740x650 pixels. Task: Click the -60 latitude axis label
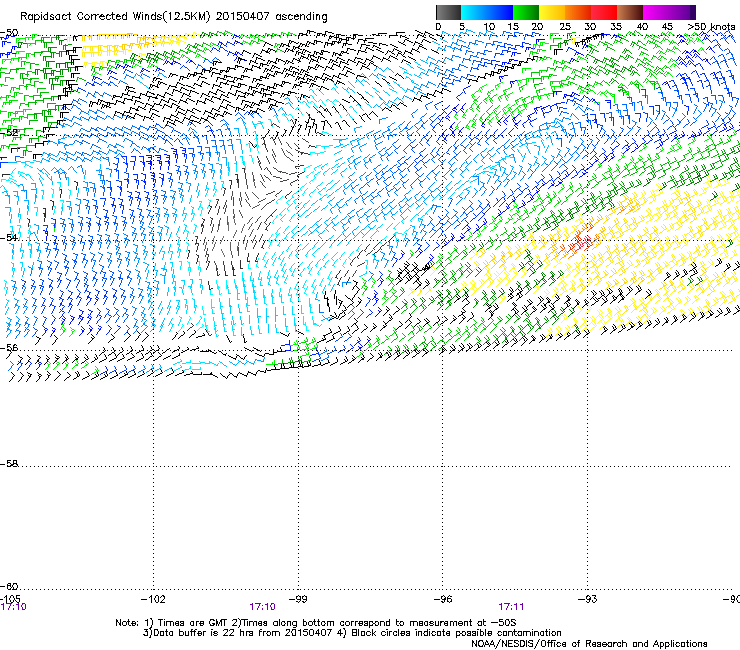pyautogui.click(x=9, y=586)
